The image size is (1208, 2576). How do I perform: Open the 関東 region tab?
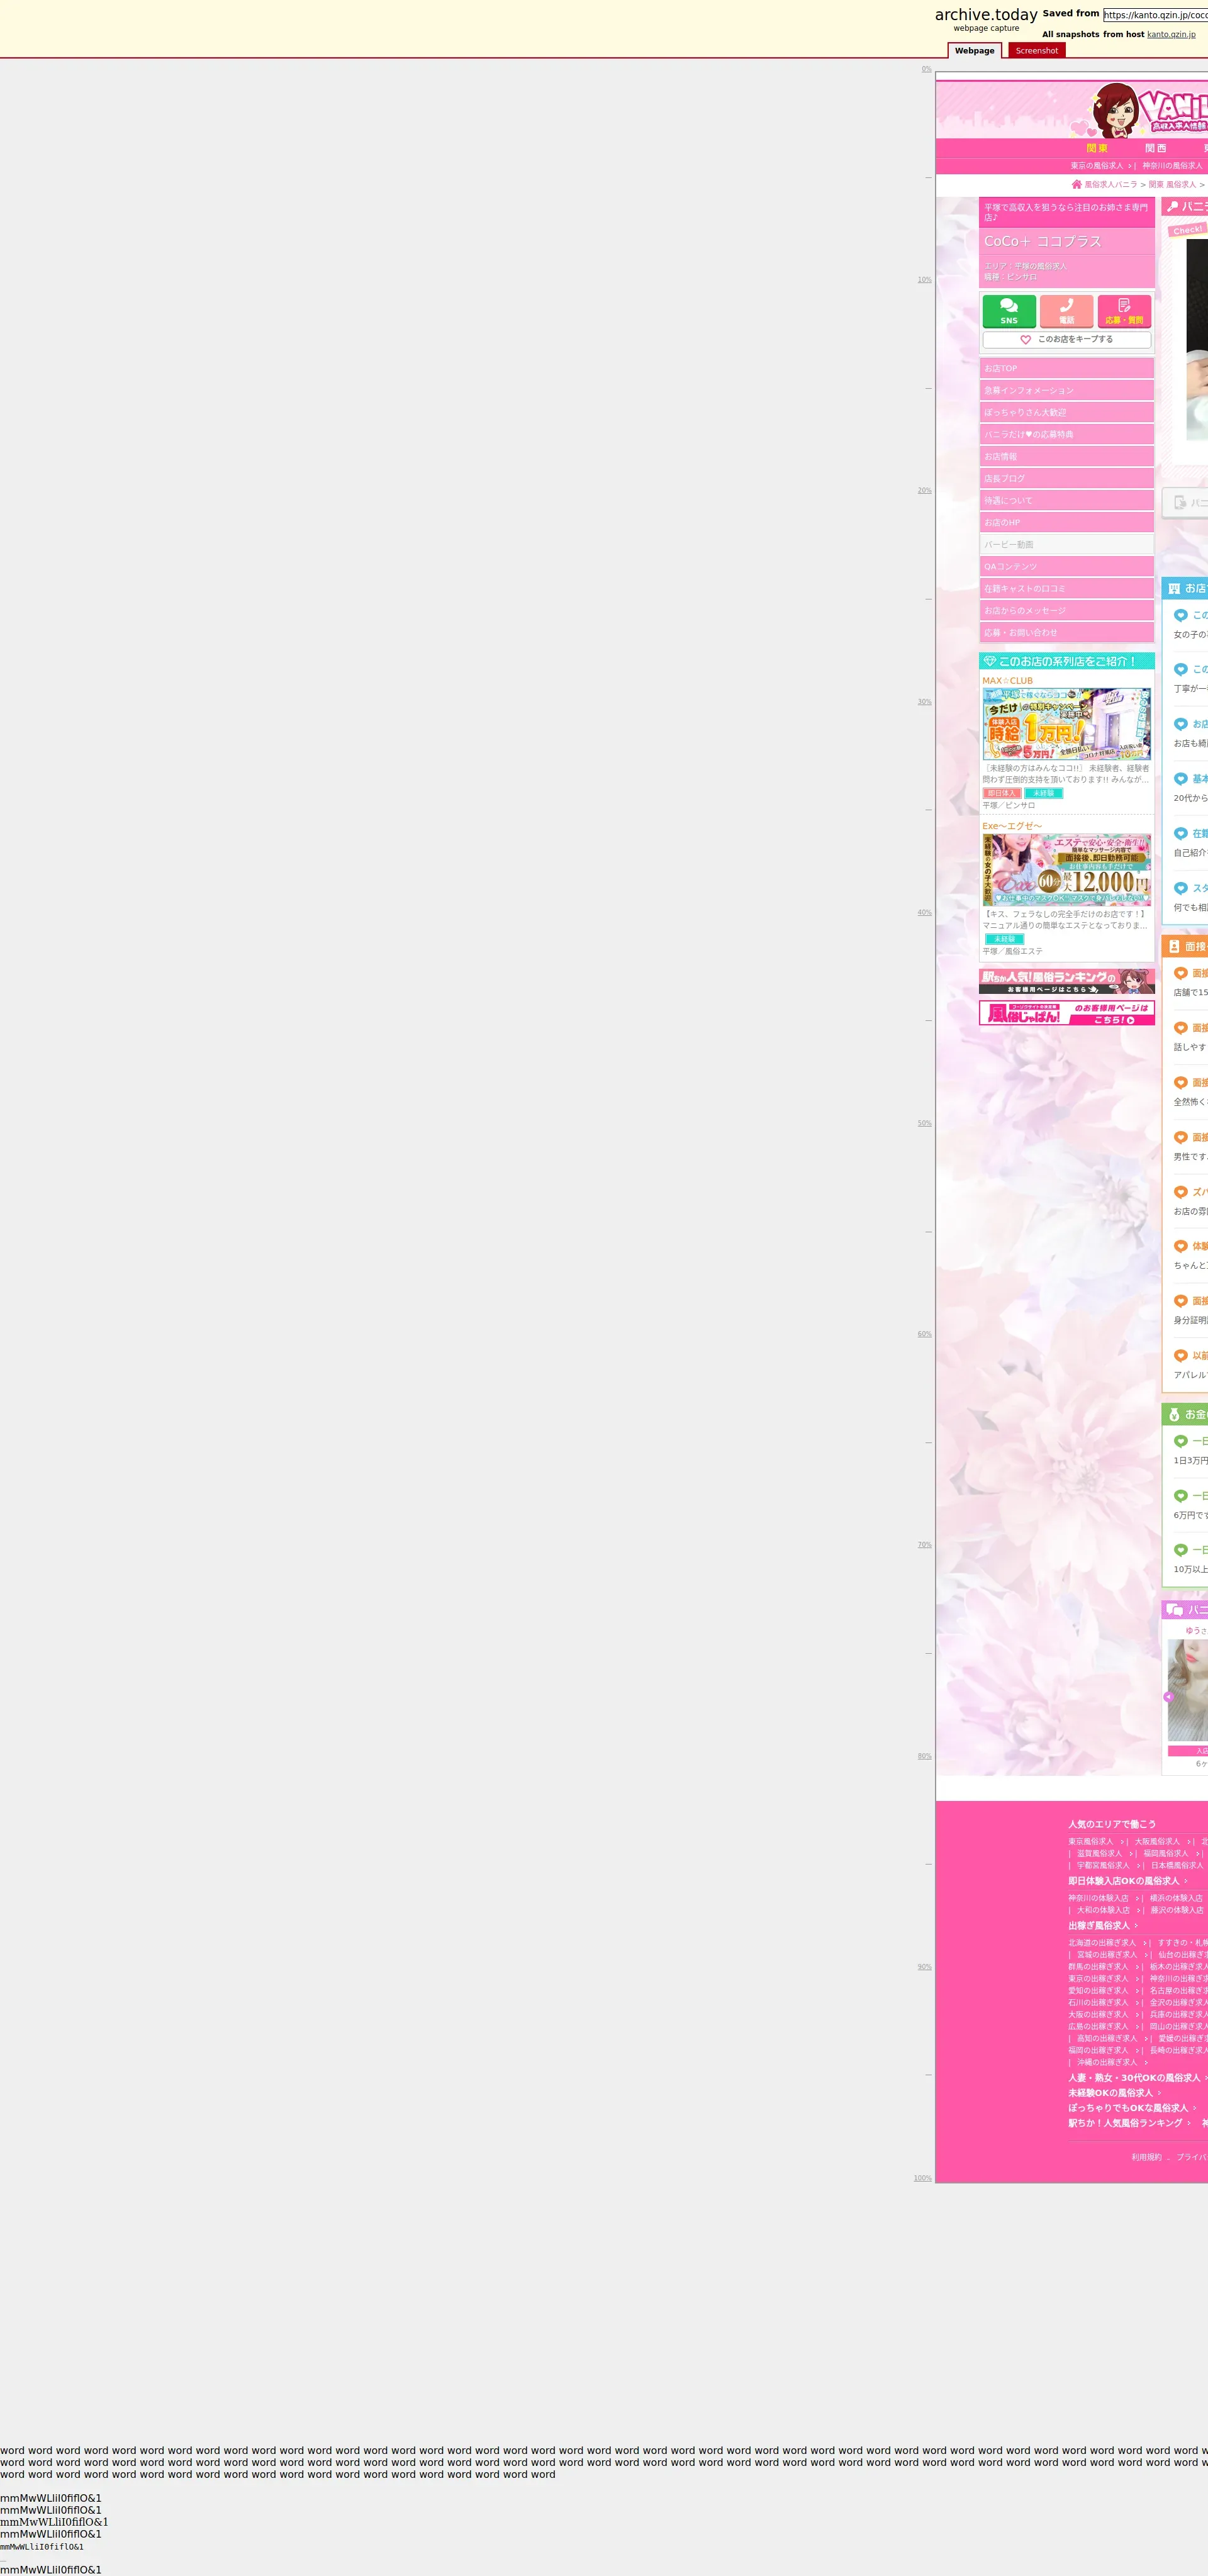click(x=1097, y=148)
